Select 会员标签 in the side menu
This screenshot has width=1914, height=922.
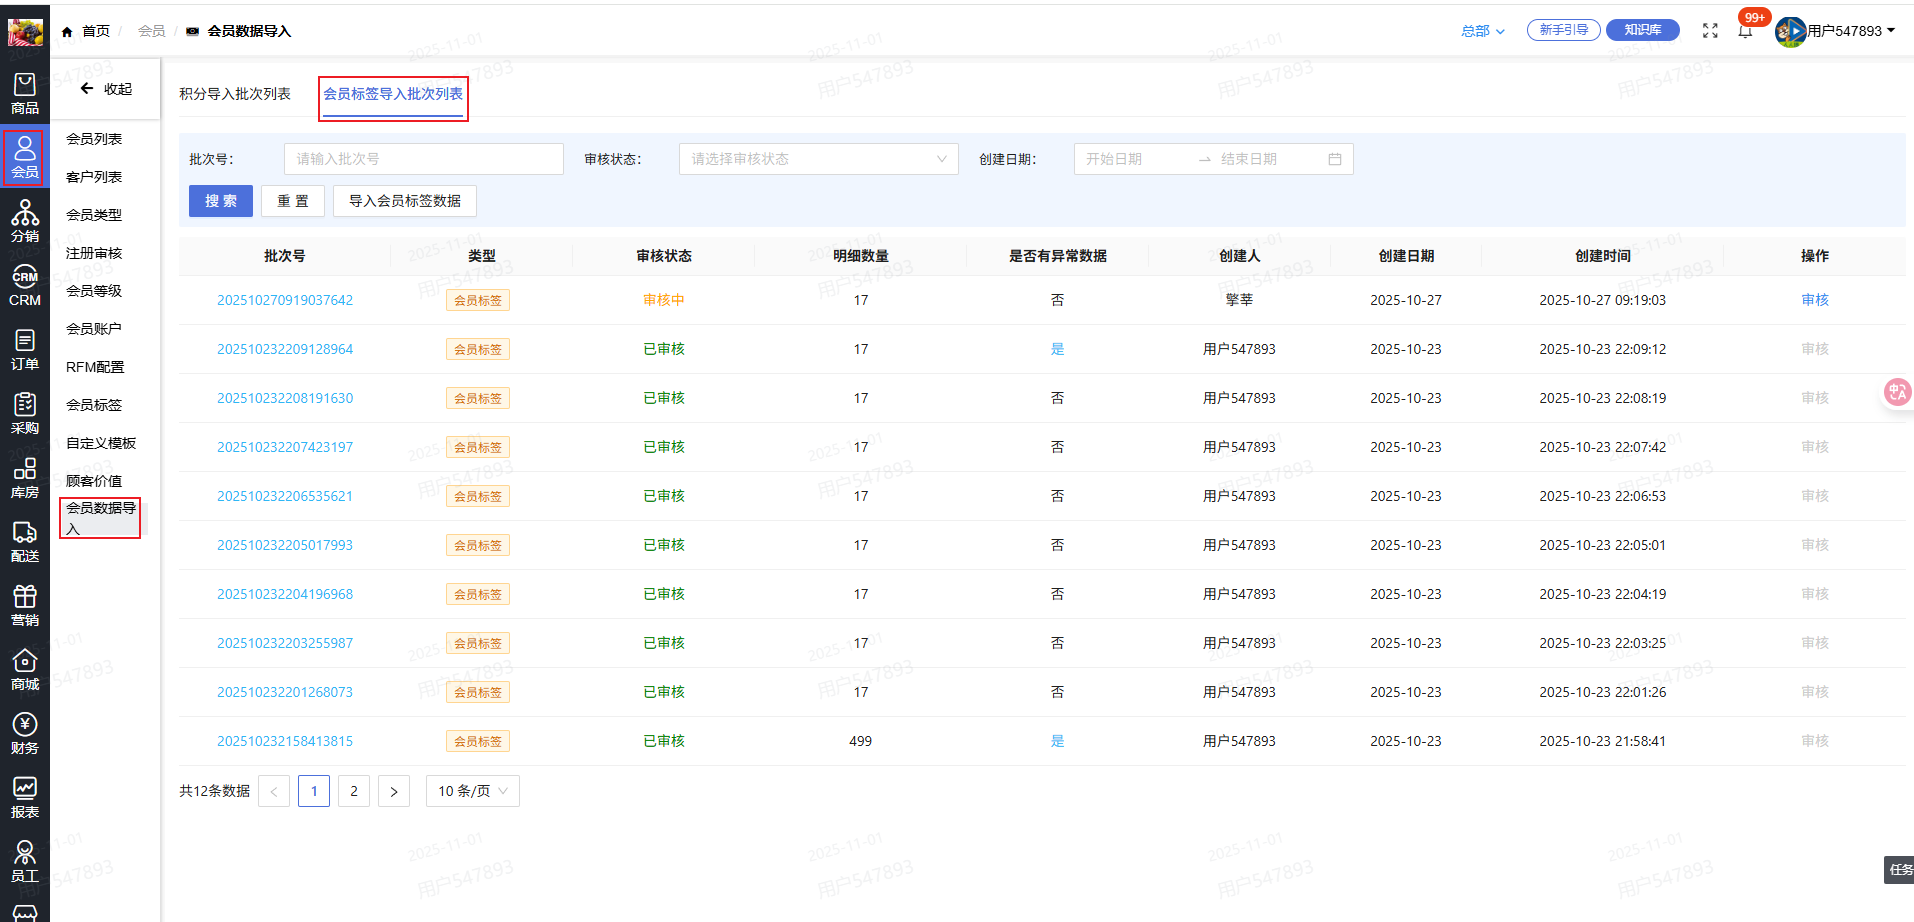(94, 405)
